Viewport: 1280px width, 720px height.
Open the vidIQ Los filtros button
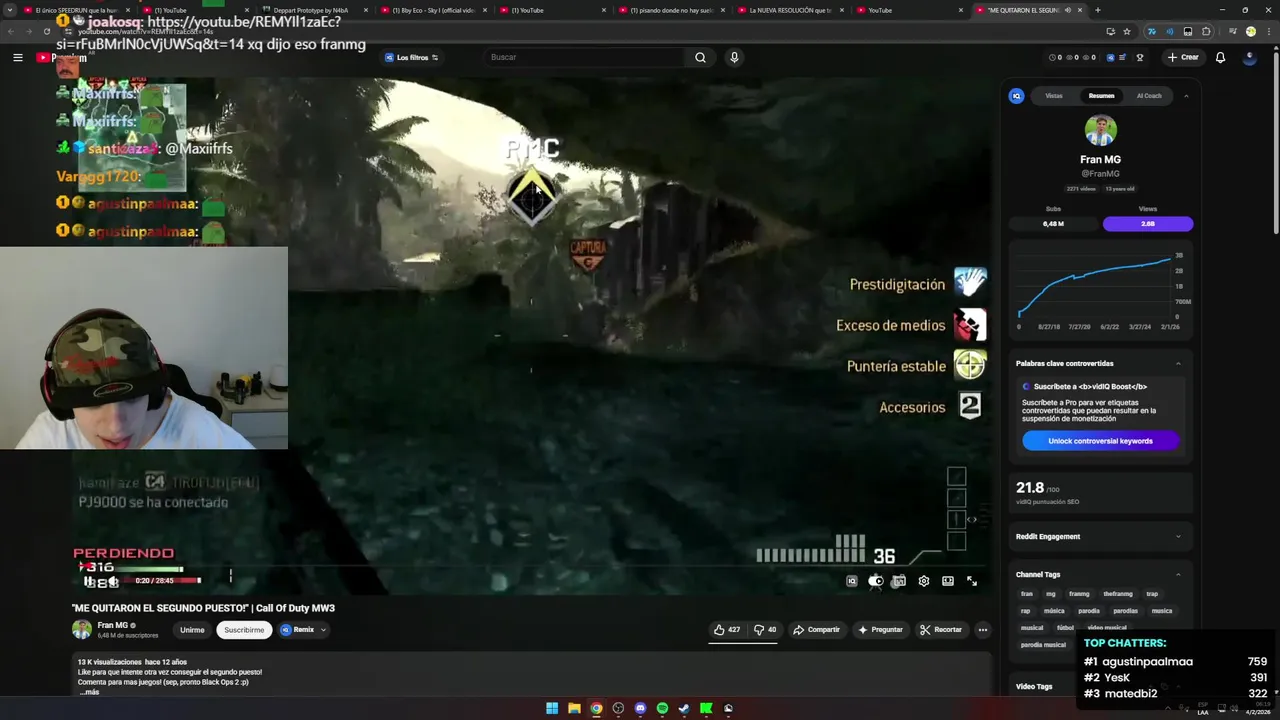pyautogui.click(x=411, y=57)
